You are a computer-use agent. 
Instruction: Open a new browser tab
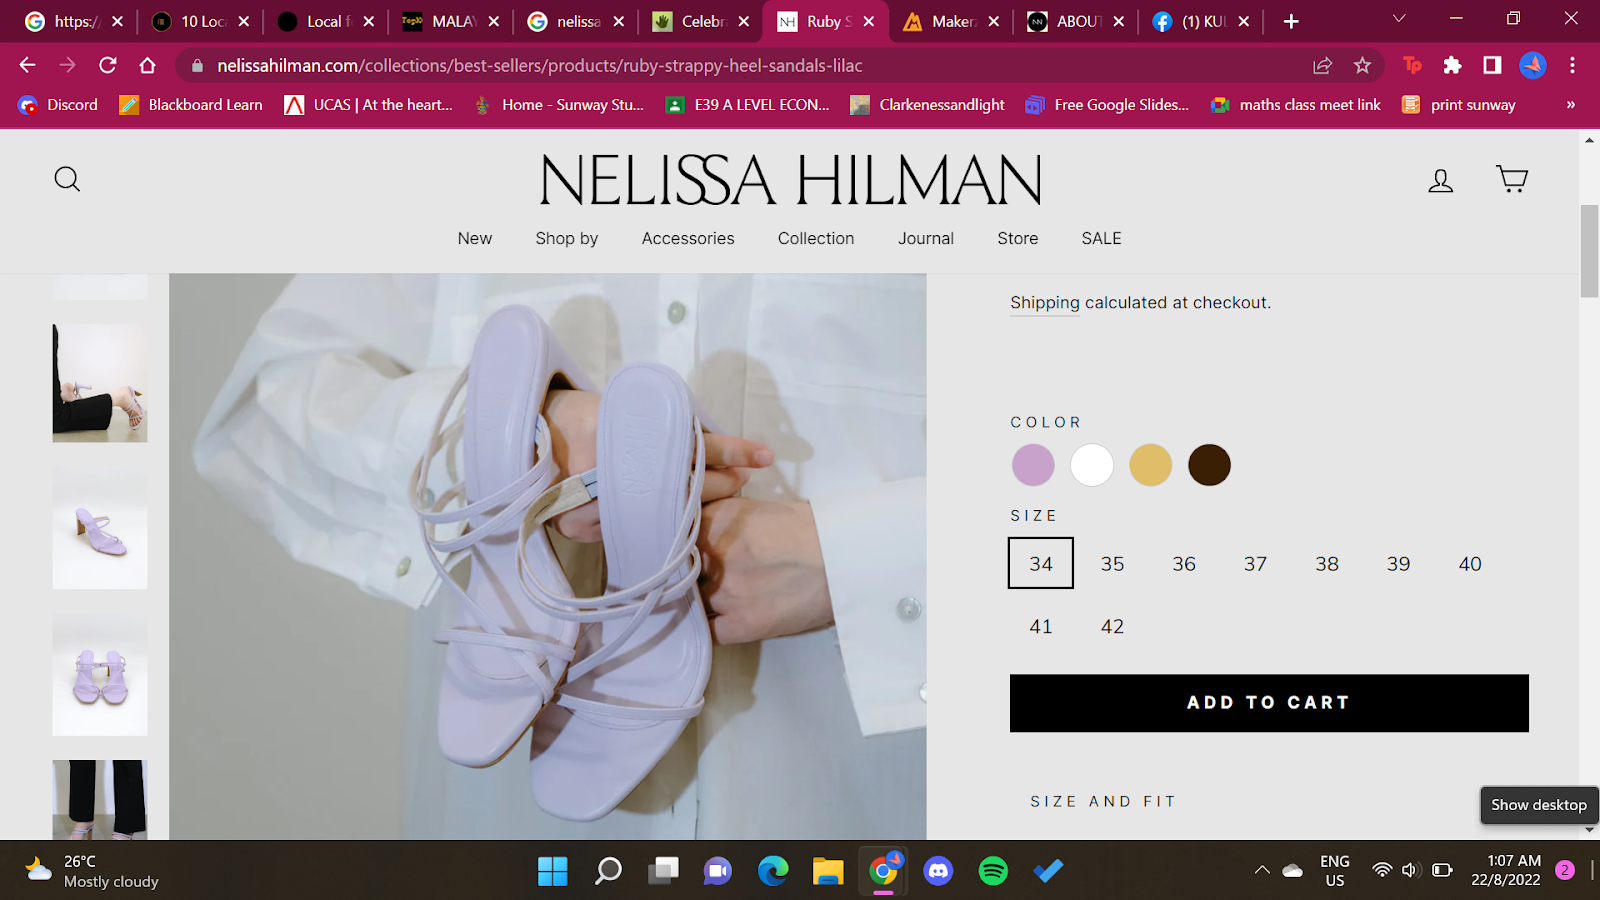(1291, 21)
